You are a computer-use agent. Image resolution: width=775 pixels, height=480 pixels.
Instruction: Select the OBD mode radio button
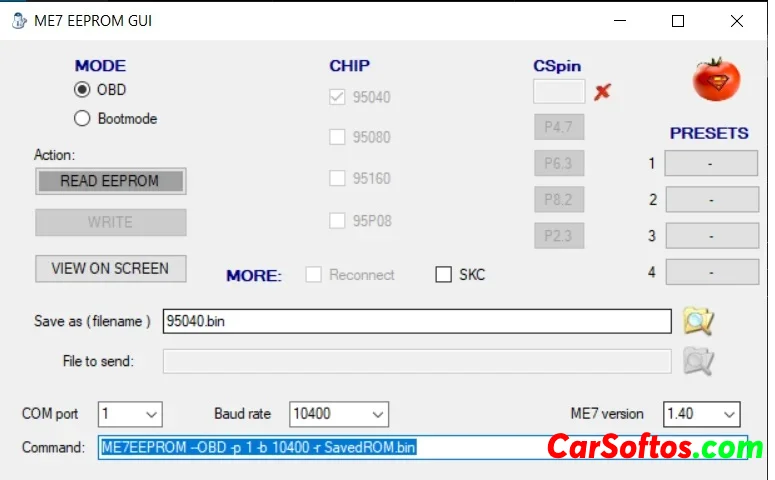[82, 90]
